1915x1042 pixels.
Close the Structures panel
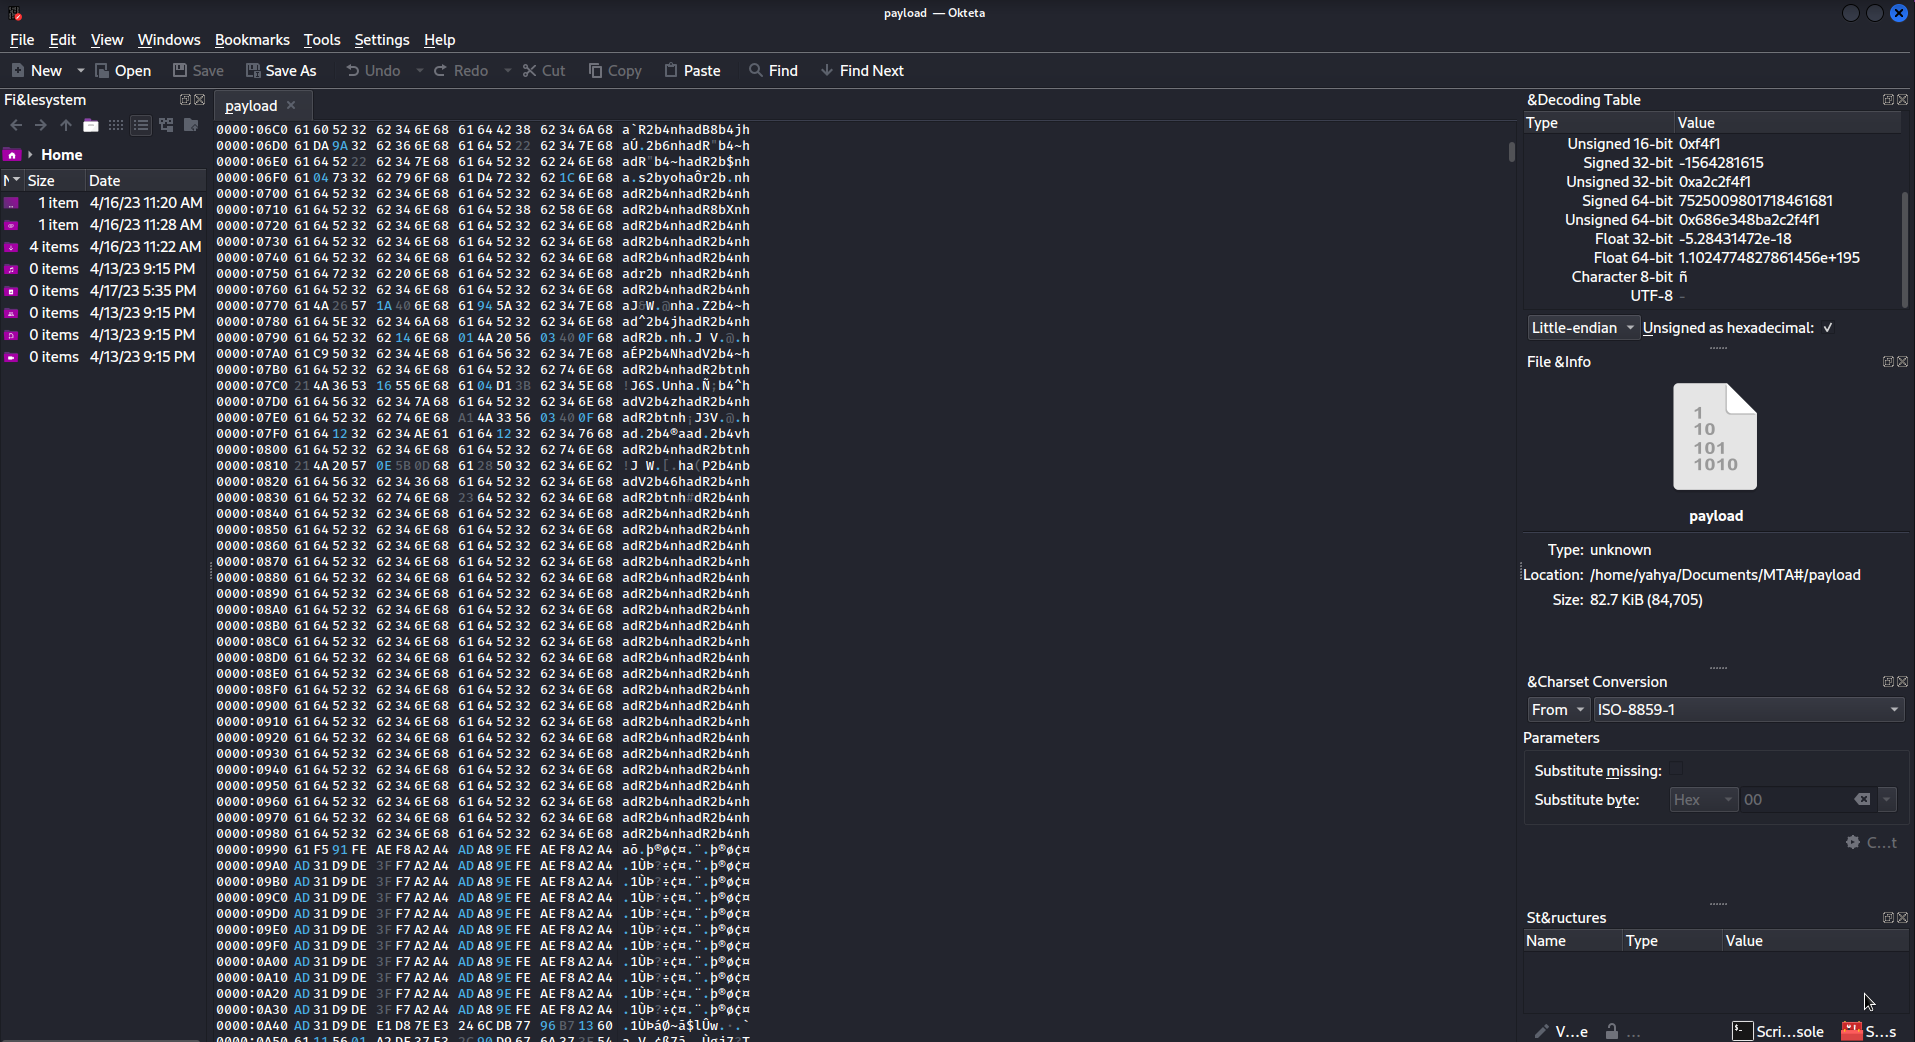click(1903, 918)
